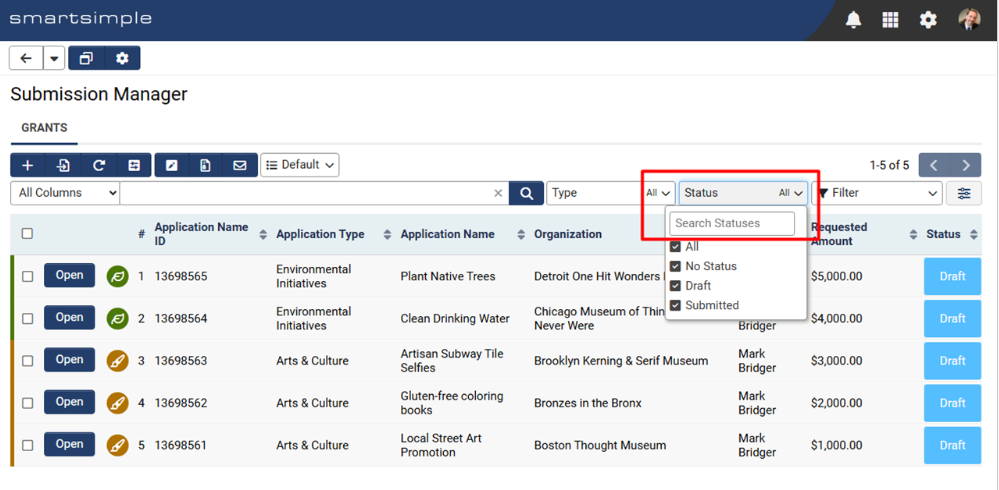Viewport: 999px width, 490px height.
Task: Select the checkbox for row 13698564
Action: 27,319
